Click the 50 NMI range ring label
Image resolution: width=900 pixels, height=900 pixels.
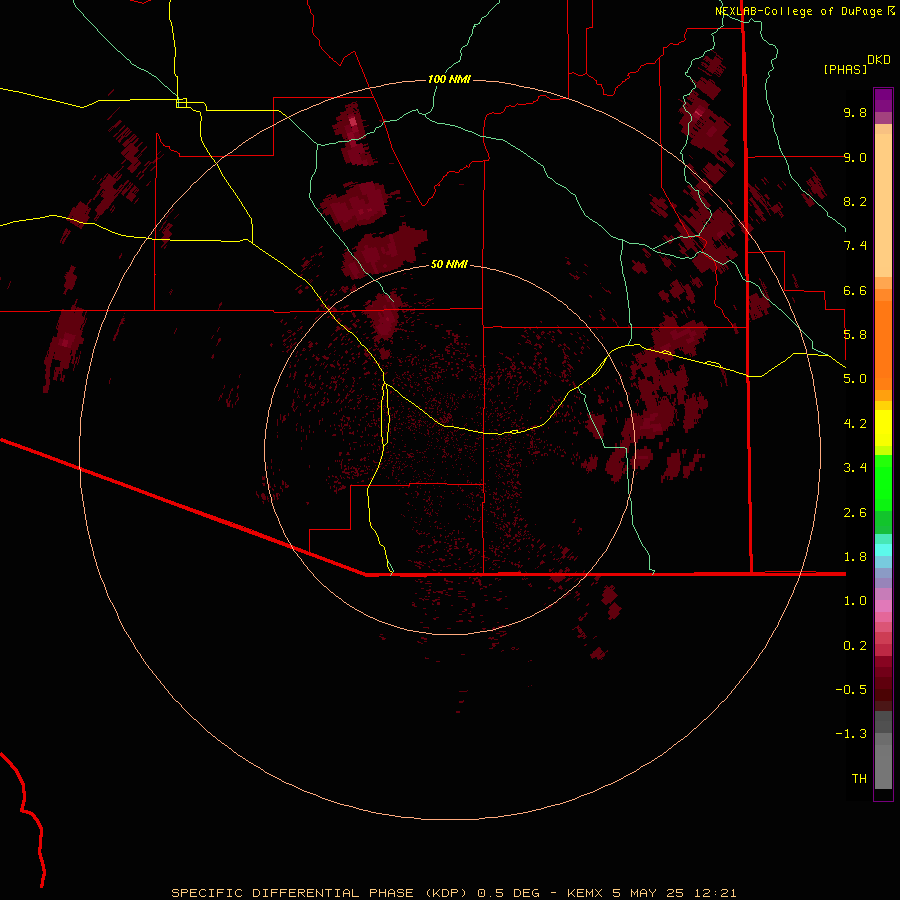pyautogui.click(x=449, y=265)
